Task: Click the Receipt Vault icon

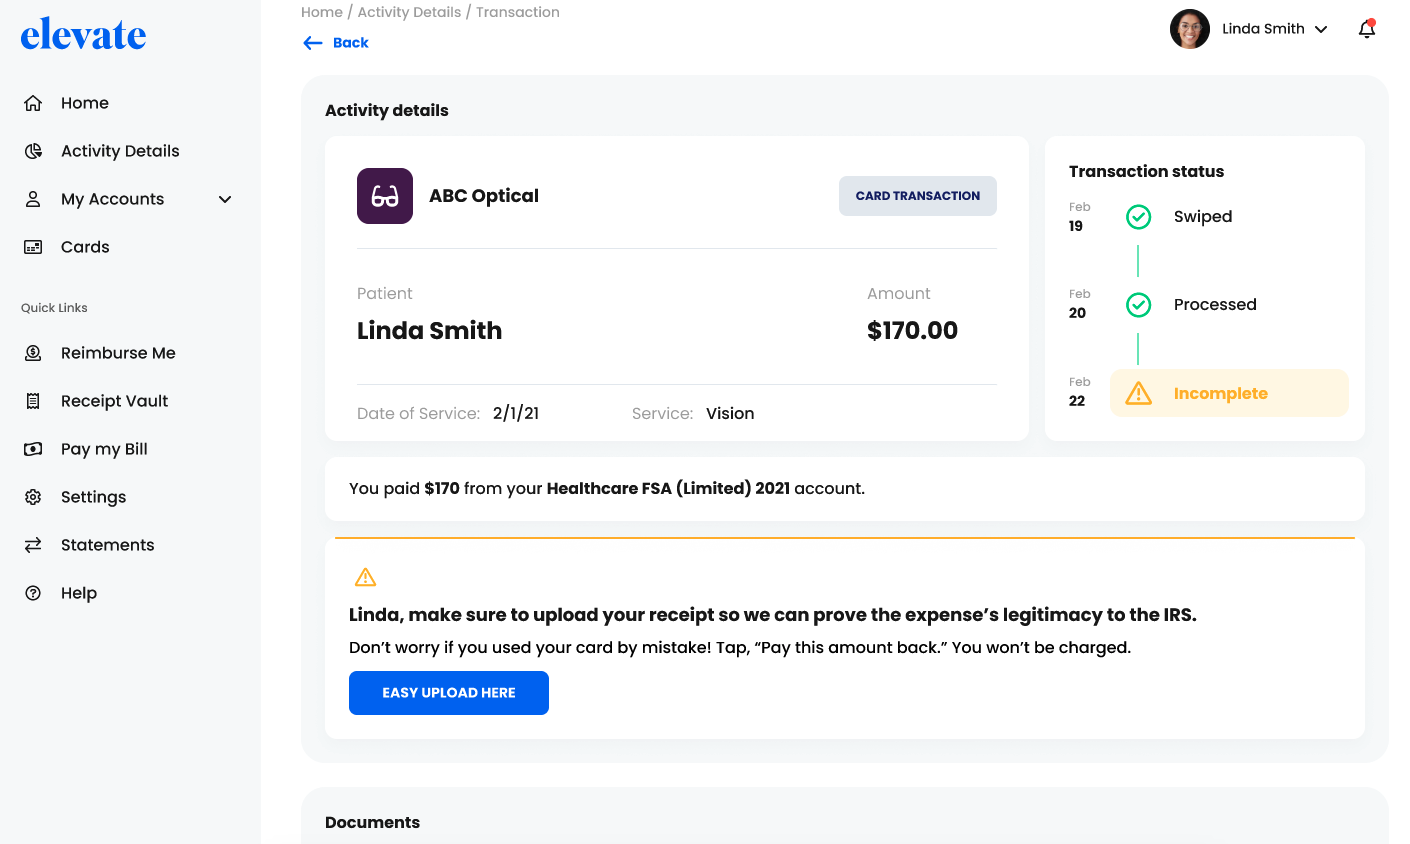Action: [x=33, y=401]
